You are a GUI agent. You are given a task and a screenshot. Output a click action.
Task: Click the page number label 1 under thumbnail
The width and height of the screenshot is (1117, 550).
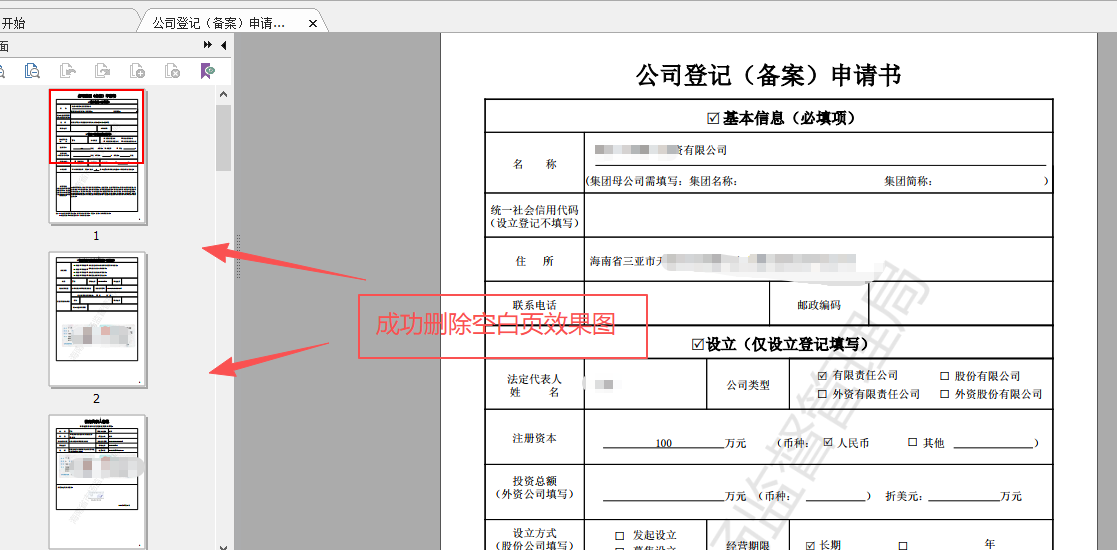pos(96,236)
